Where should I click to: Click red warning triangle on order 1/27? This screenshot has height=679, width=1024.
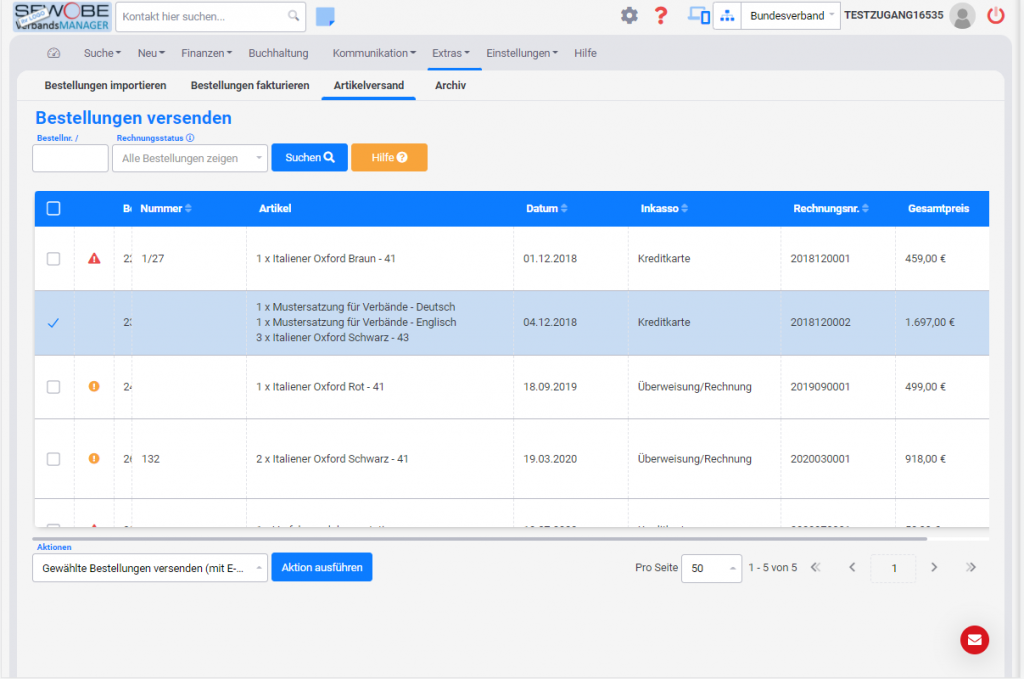pyautogui.click(x=94, y=259)
